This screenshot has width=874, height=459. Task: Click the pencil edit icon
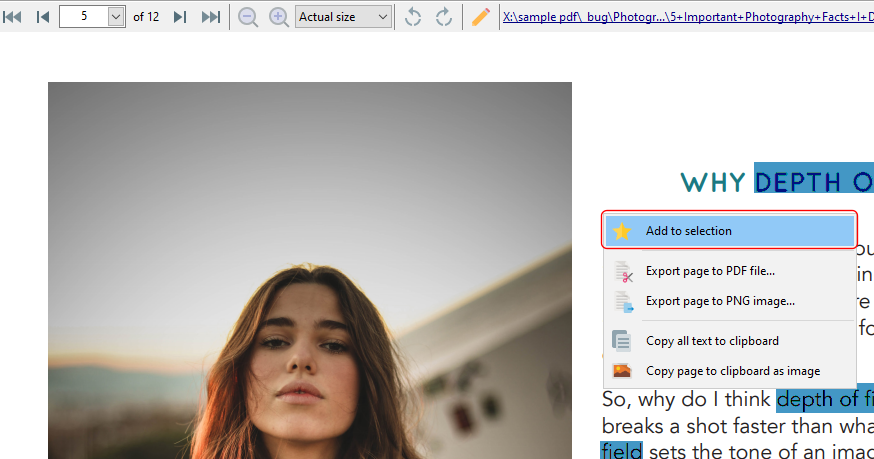pyautogui.click(x=481, y=17)
